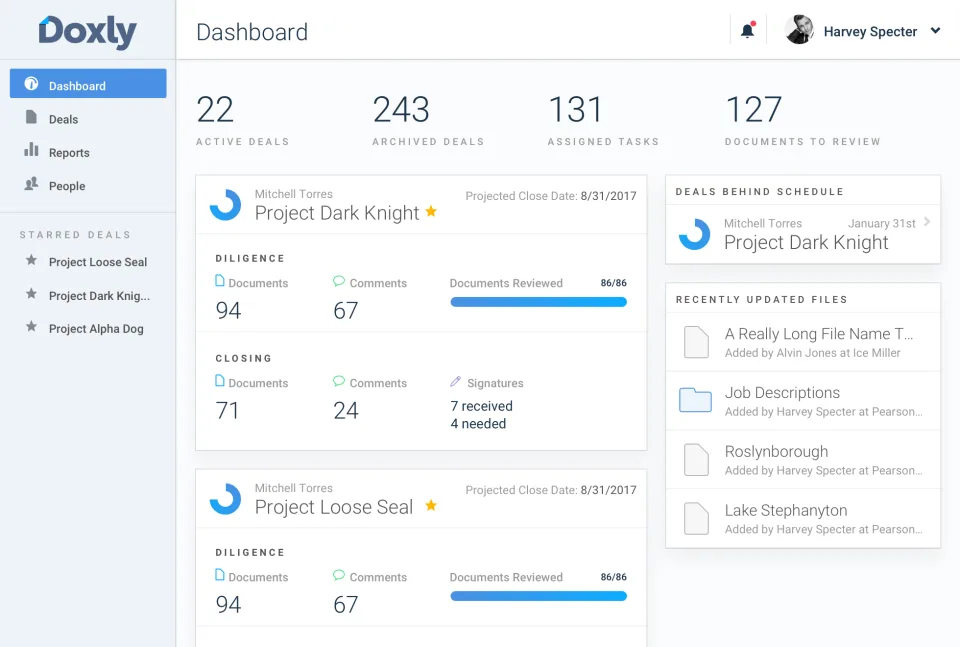Click the 22 Active Deals stat
The width and height of the screenshot is (960, 647).
point(242,120)
